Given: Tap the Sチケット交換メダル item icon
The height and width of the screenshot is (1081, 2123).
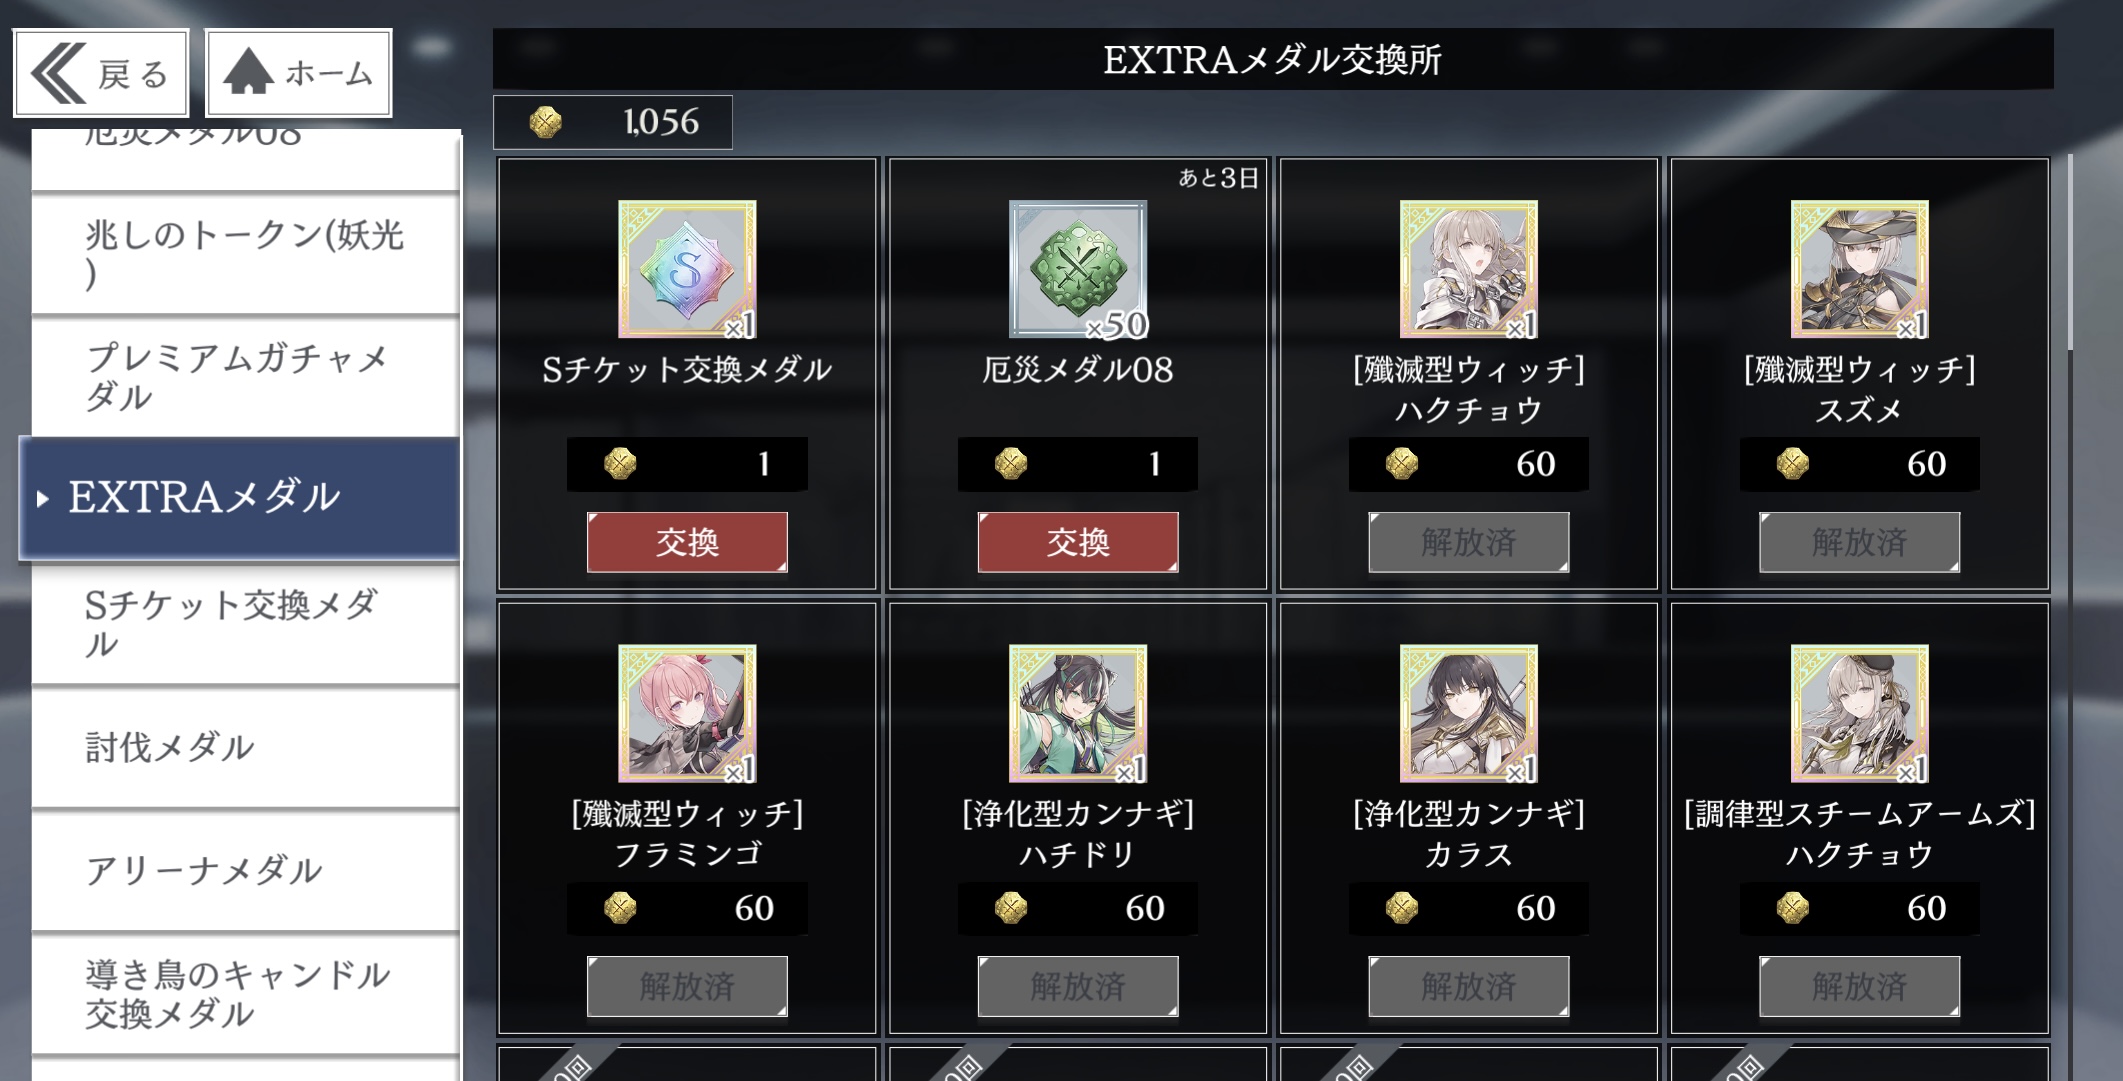Looking at the screenshot, I should (687, 269).
